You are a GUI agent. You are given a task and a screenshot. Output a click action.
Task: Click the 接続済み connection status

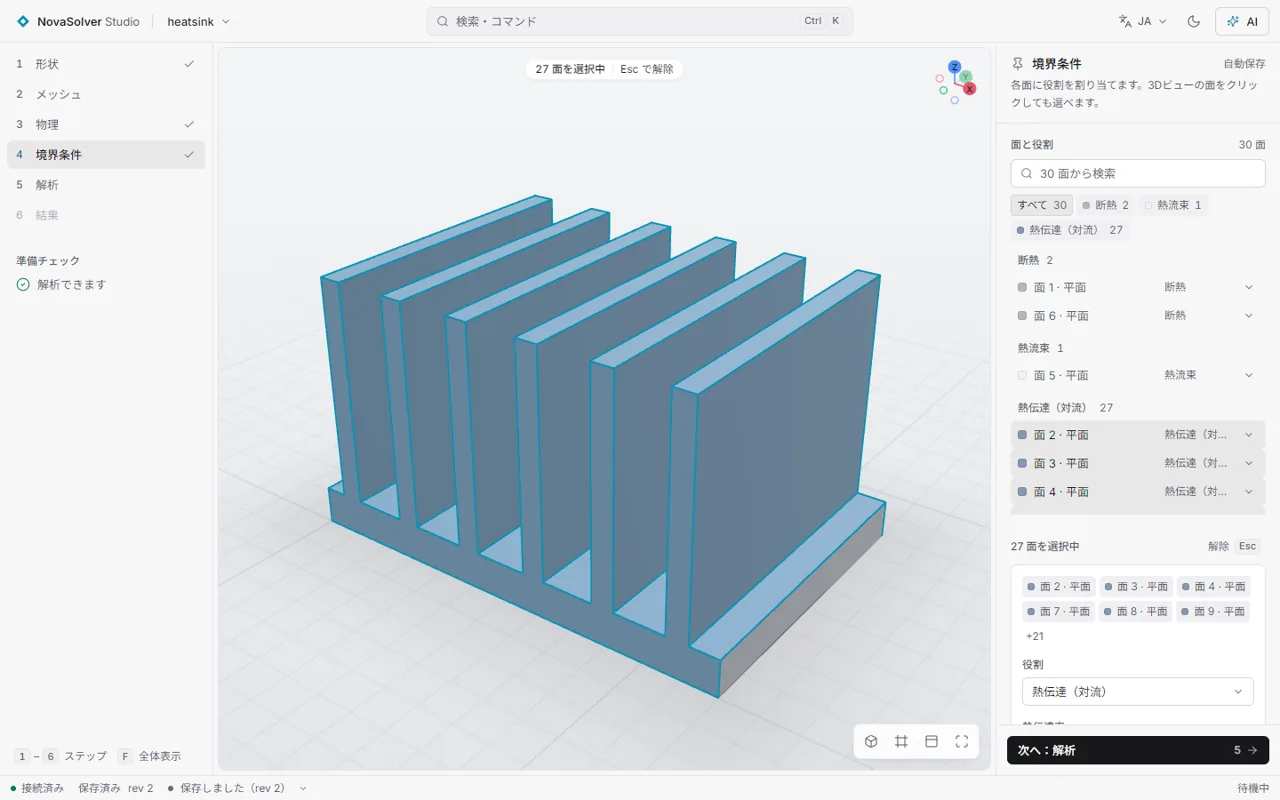point(37,788)
